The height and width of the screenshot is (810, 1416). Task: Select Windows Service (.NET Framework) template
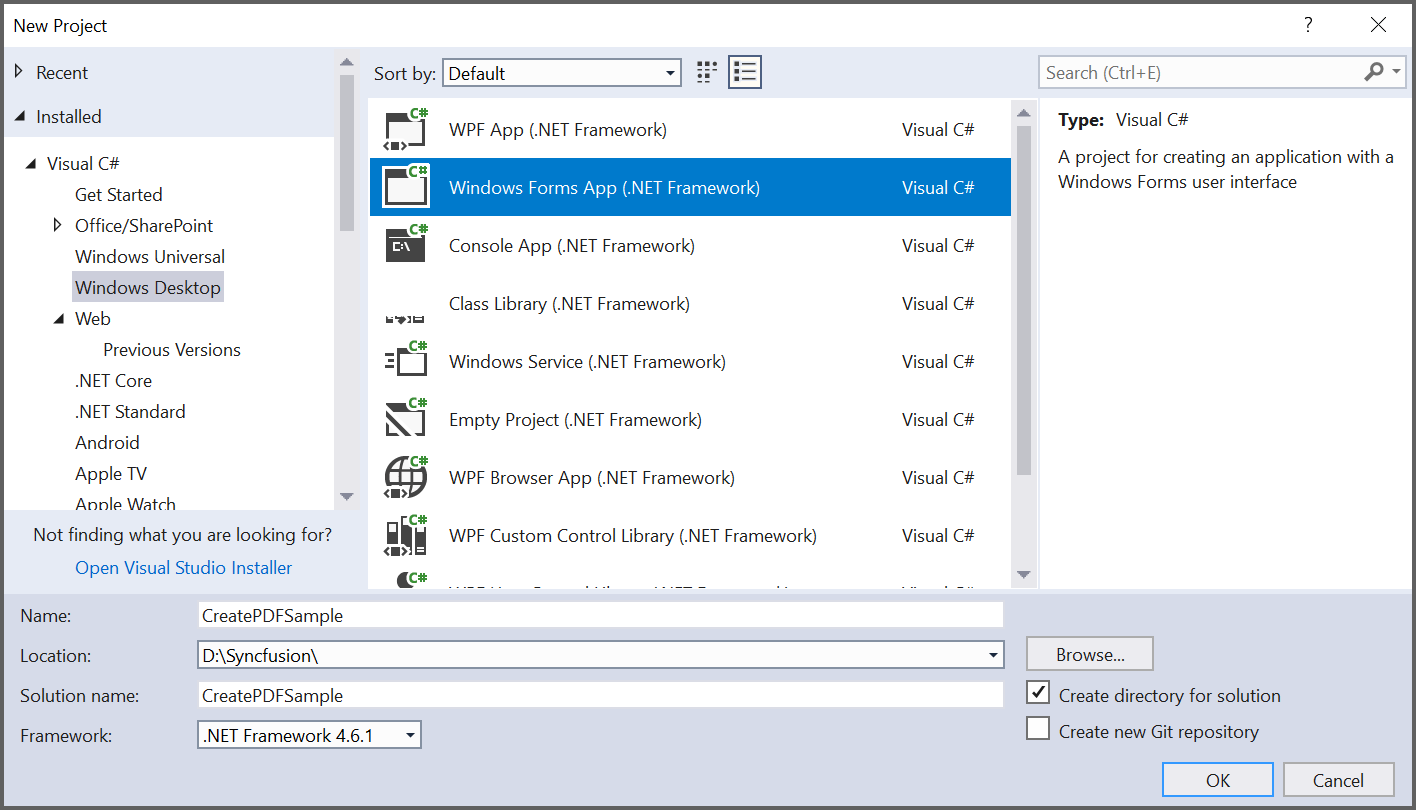pos(690,362)
